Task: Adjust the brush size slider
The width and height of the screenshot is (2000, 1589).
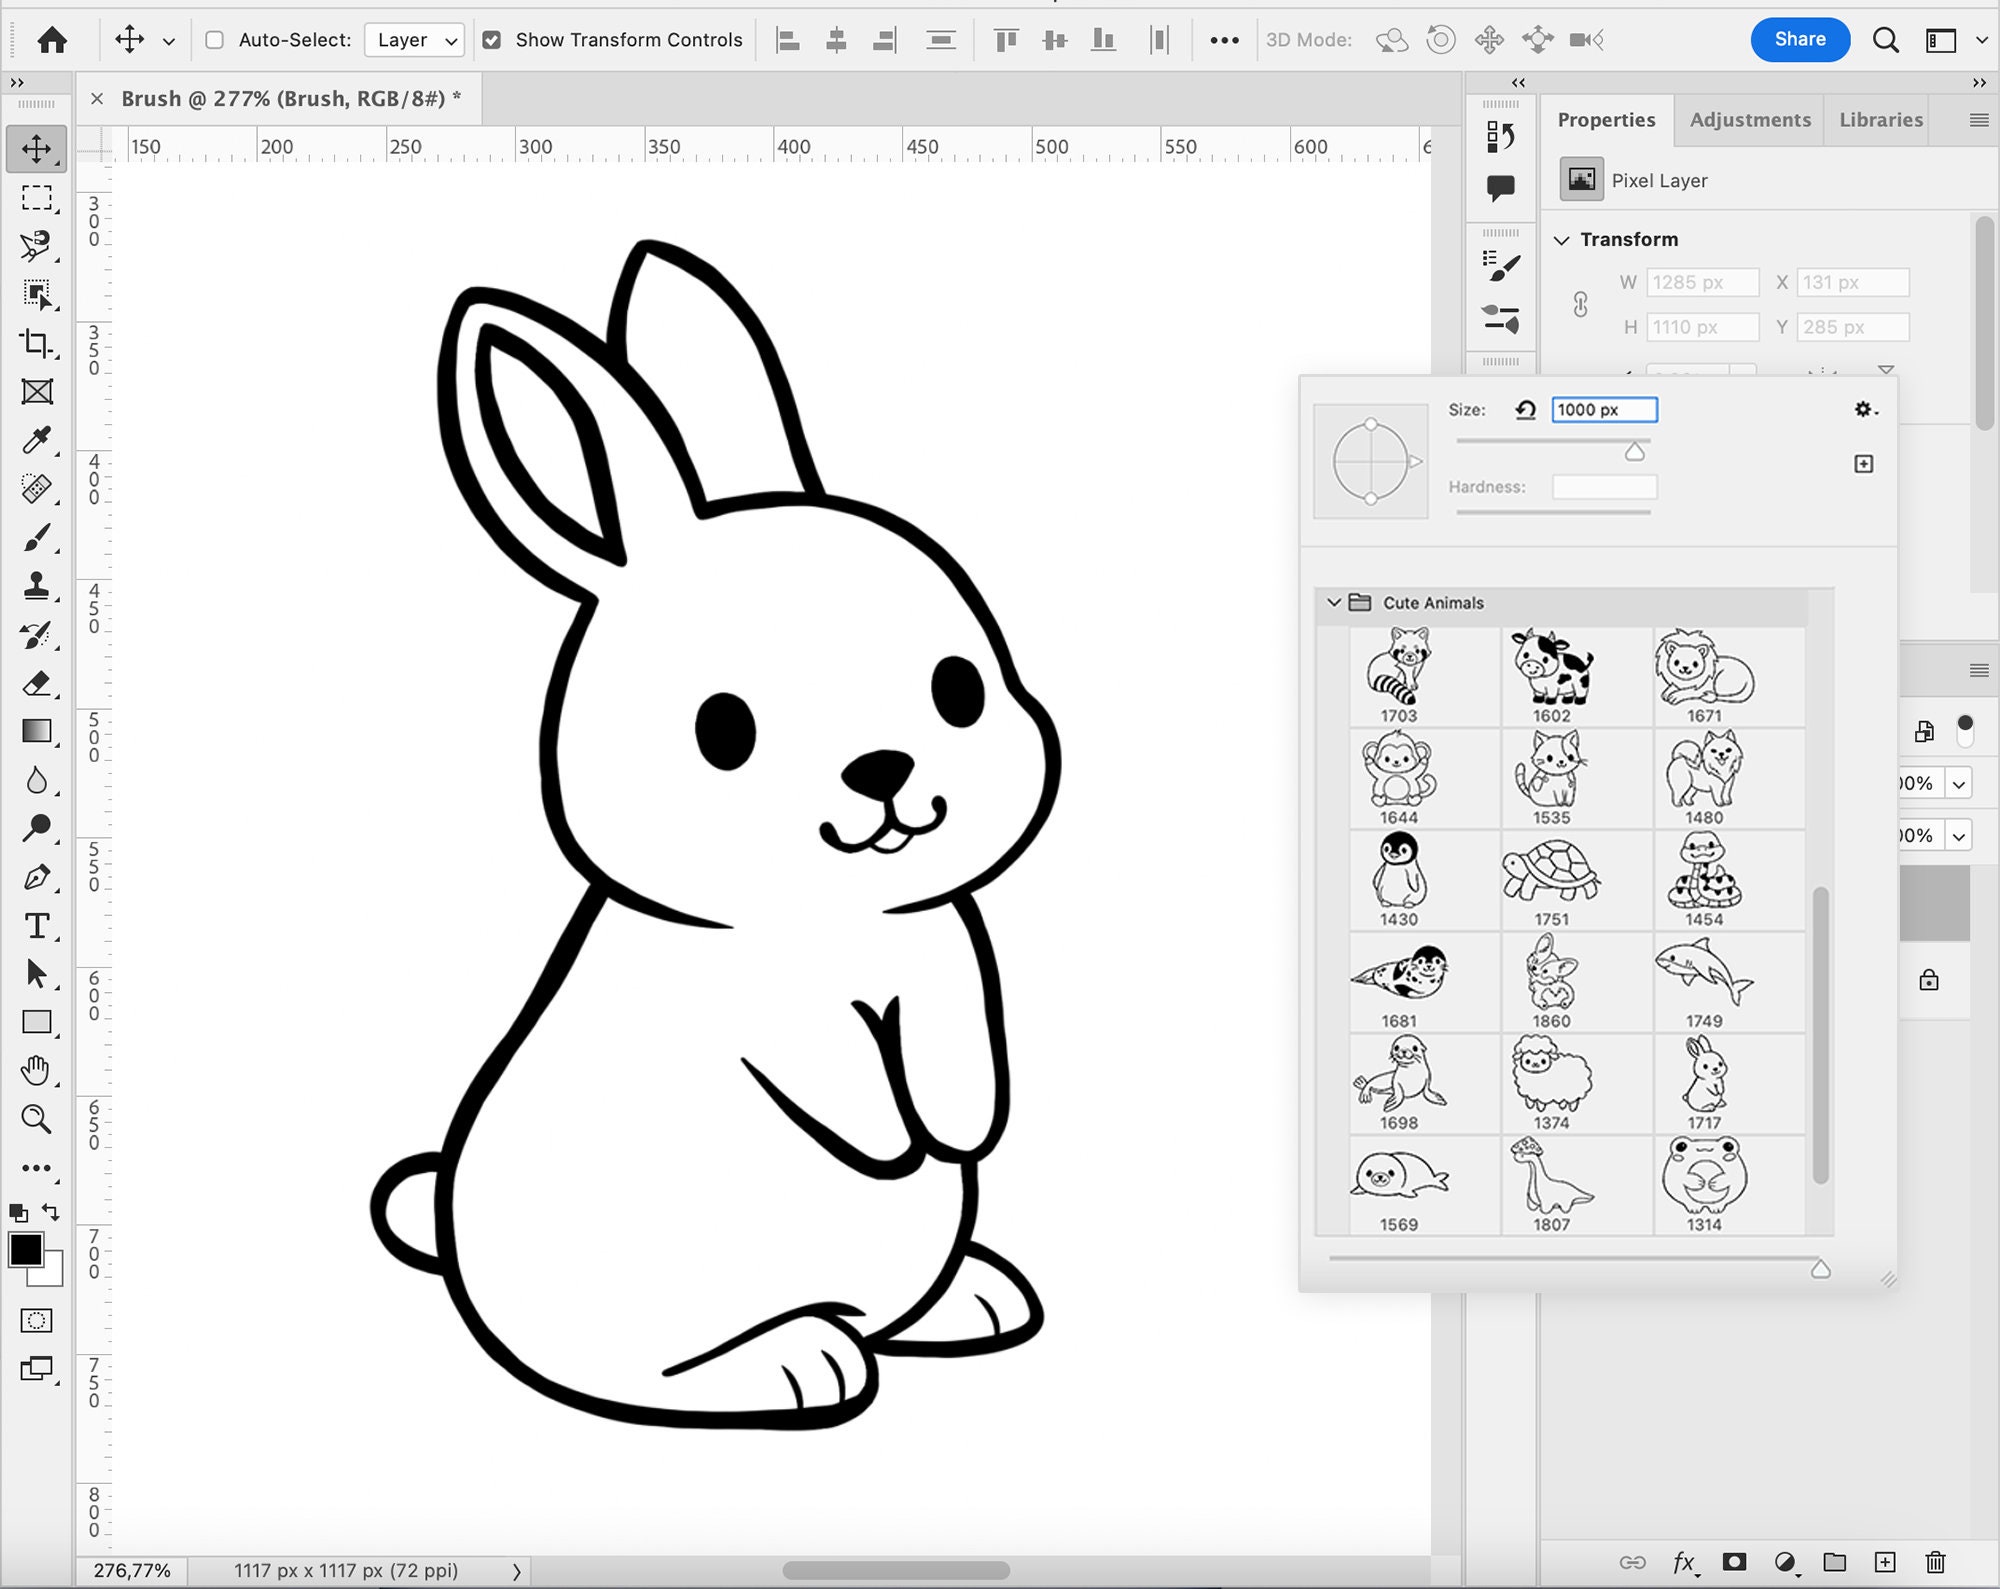Action: 1634,451
